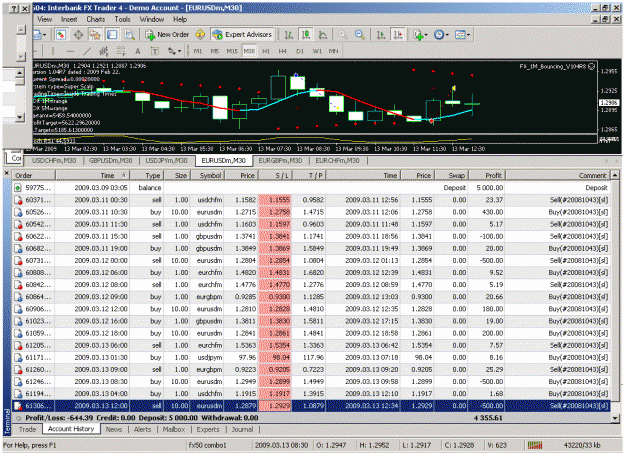Sort history by Symbol column header
Screen dimensions: 625x453
207,175
